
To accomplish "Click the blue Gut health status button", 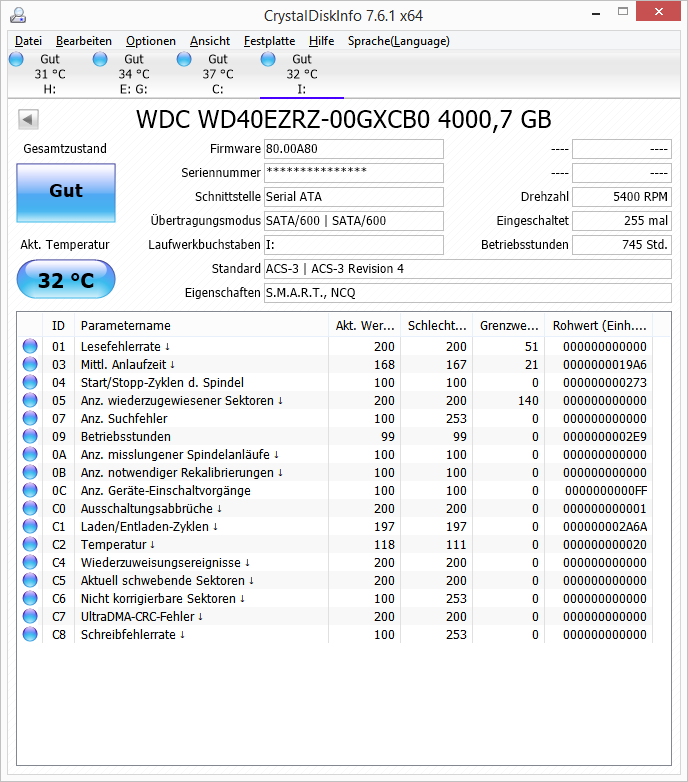I will click(x=66, y=193).
